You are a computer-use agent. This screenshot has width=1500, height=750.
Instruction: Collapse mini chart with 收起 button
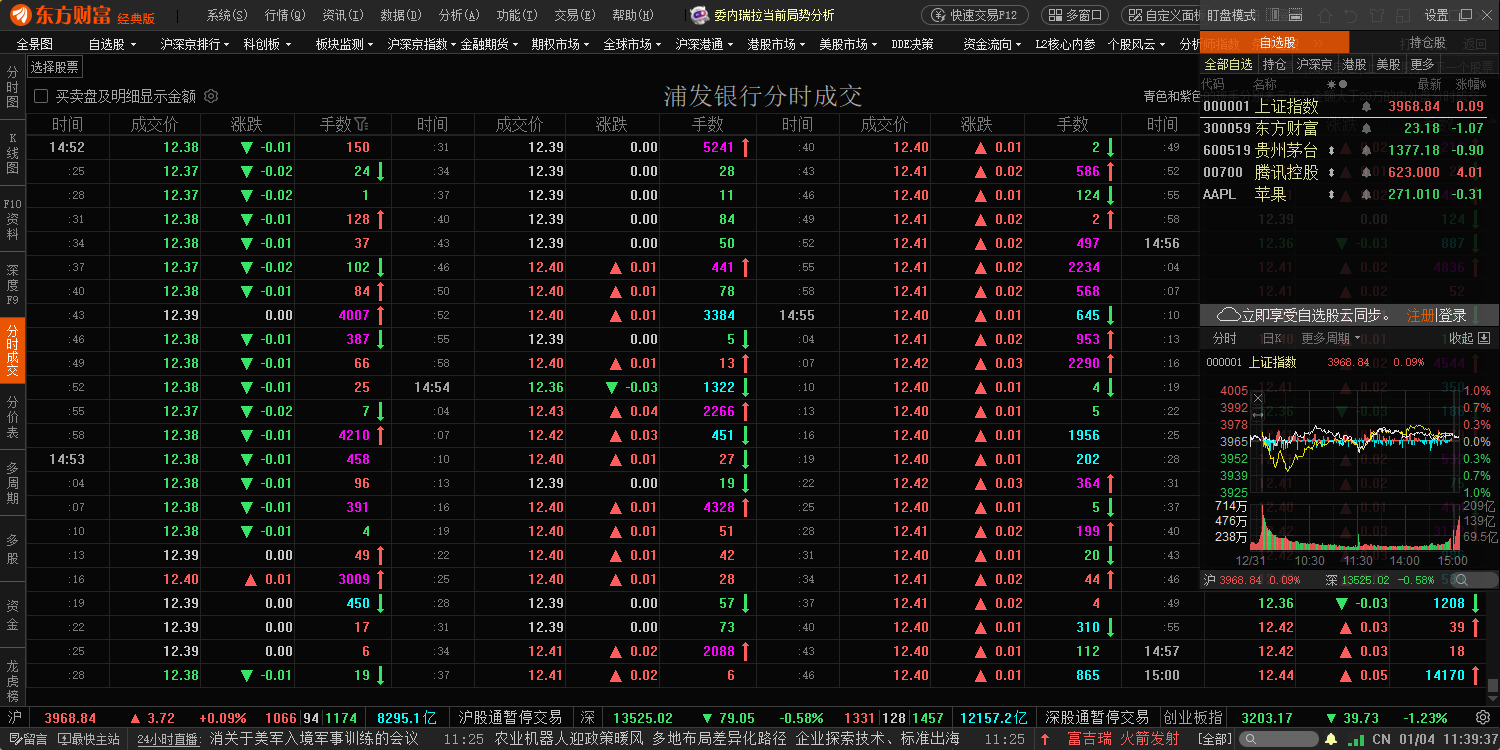(1470, 339)
